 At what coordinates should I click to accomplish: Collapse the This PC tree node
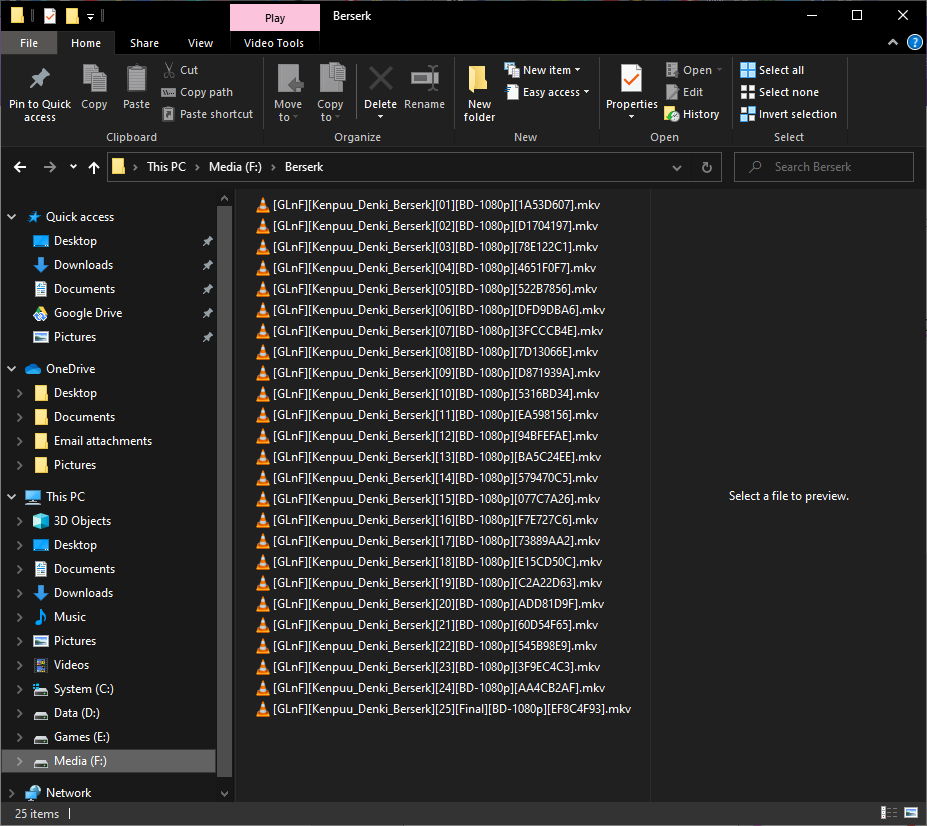pos(11,497)
